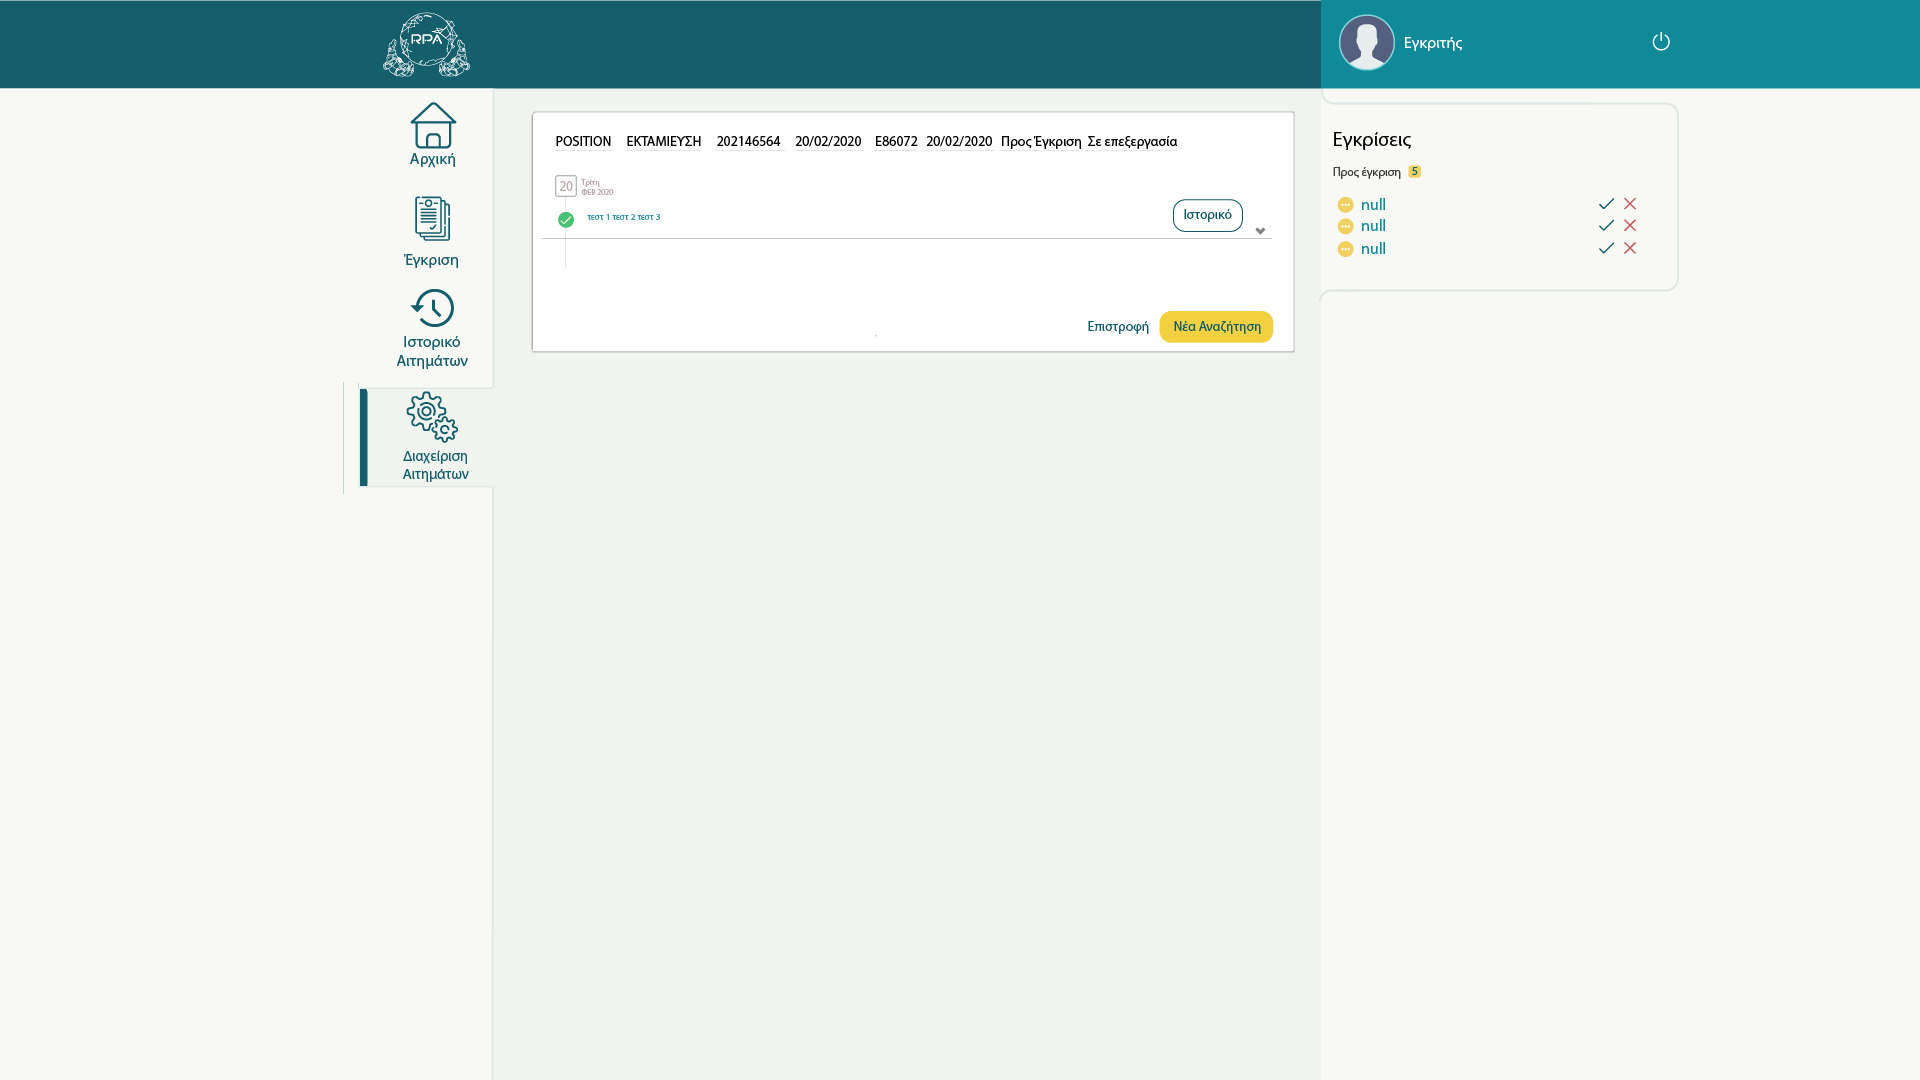Viewport: 1920px width, 1080px height.
Task: Click the power logout icon
Action: point(1661,42)
